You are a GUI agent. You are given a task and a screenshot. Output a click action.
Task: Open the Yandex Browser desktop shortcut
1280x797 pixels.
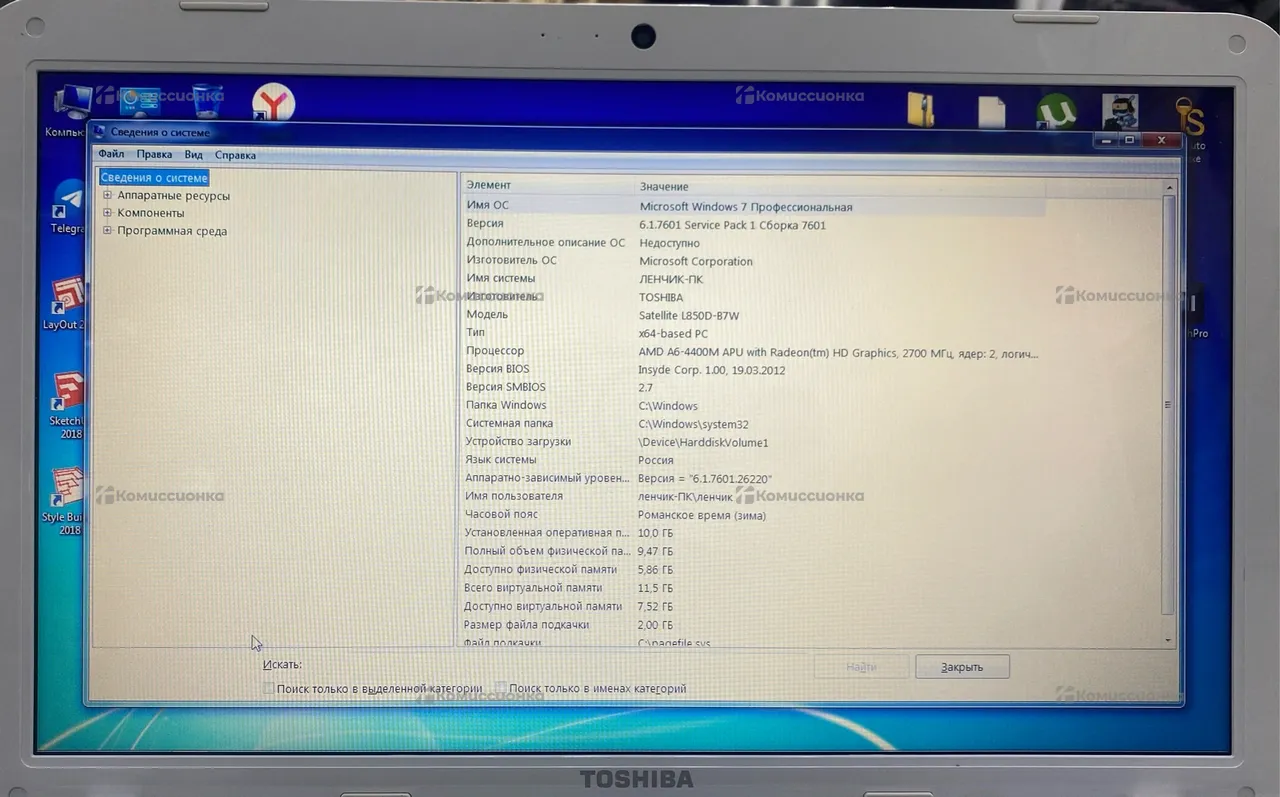[273, 102]
